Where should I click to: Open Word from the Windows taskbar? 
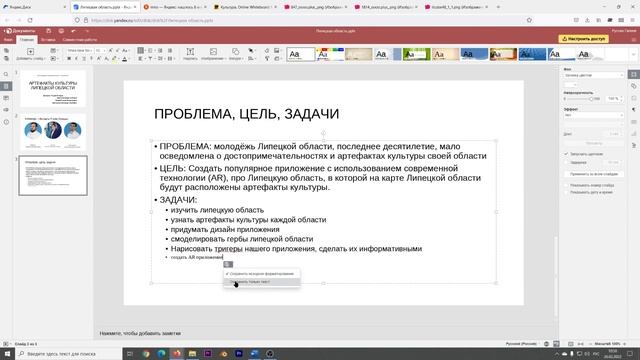coord(254,353)
